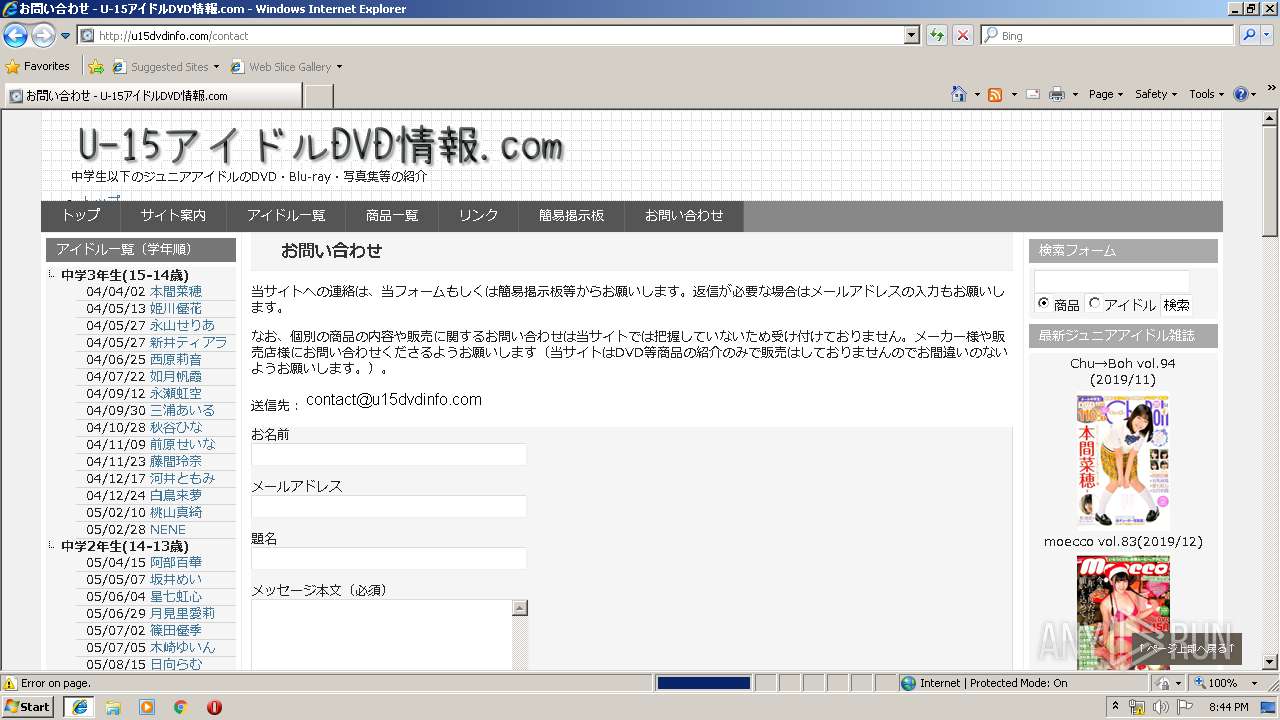Screen dimensions: 1280x720
Task: Click the 100% zoom level button
Action: [1215, 683]
